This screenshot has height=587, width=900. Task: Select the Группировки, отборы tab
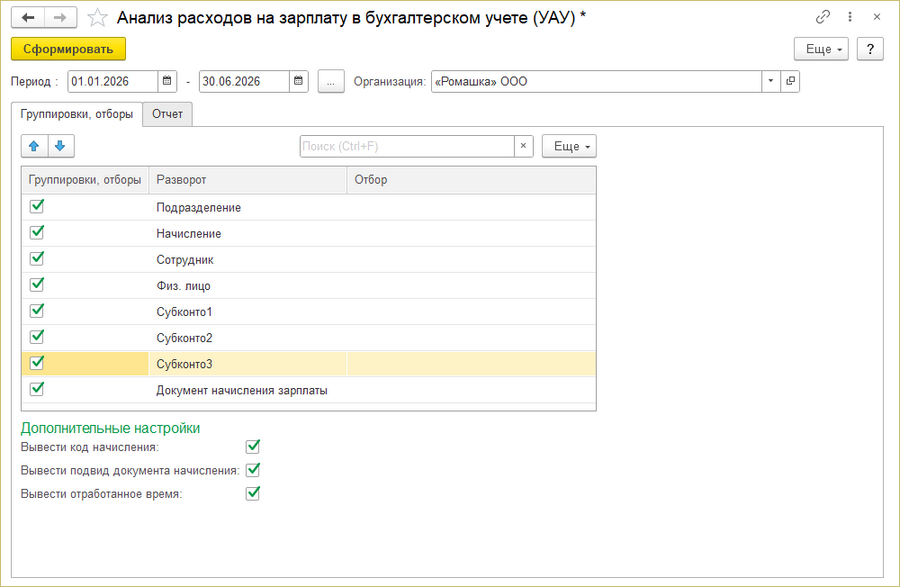[x=77, y=114]
